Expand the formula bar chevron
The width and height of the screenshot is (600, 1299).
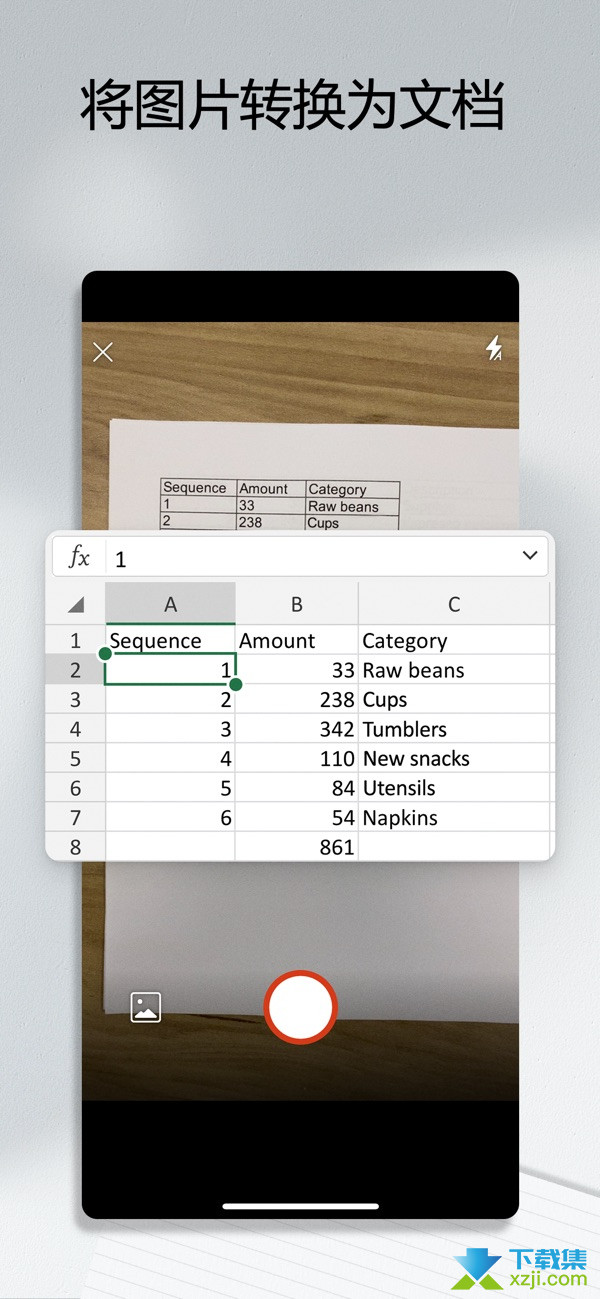click(530, 556)
